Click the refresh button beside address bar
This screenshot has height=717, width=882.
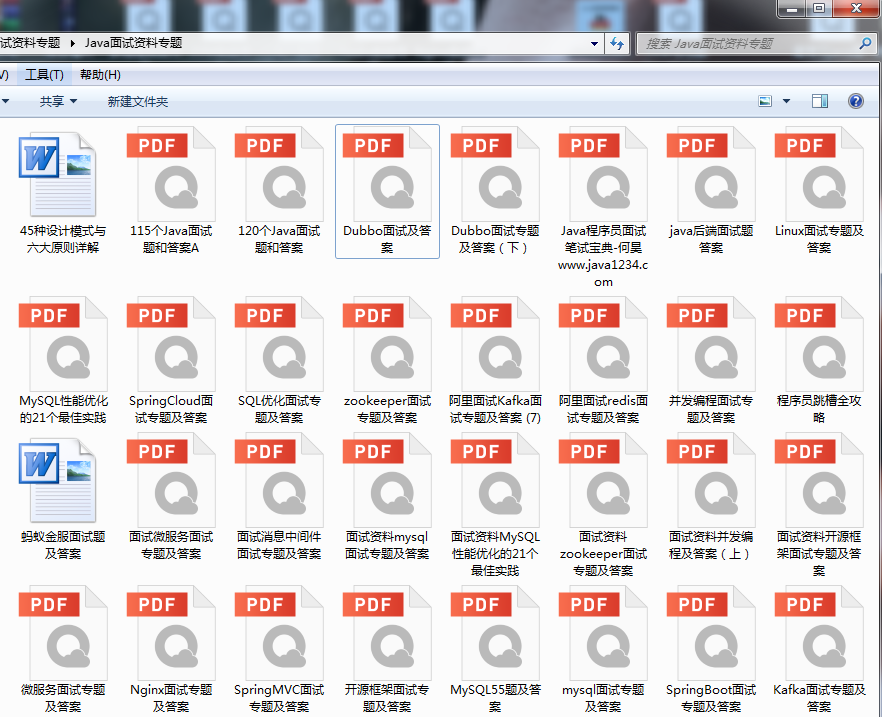point(618,43)
